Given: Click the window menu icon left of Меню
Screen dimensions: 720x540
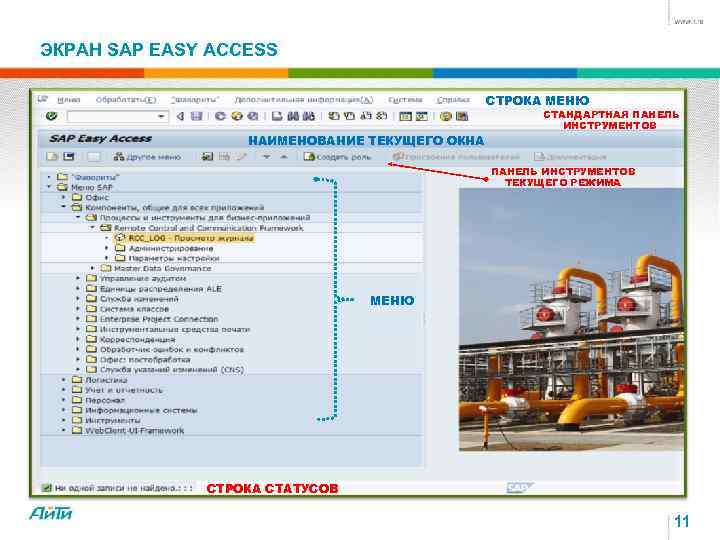Looking at the screenshot, I should [x=43, y=99].
